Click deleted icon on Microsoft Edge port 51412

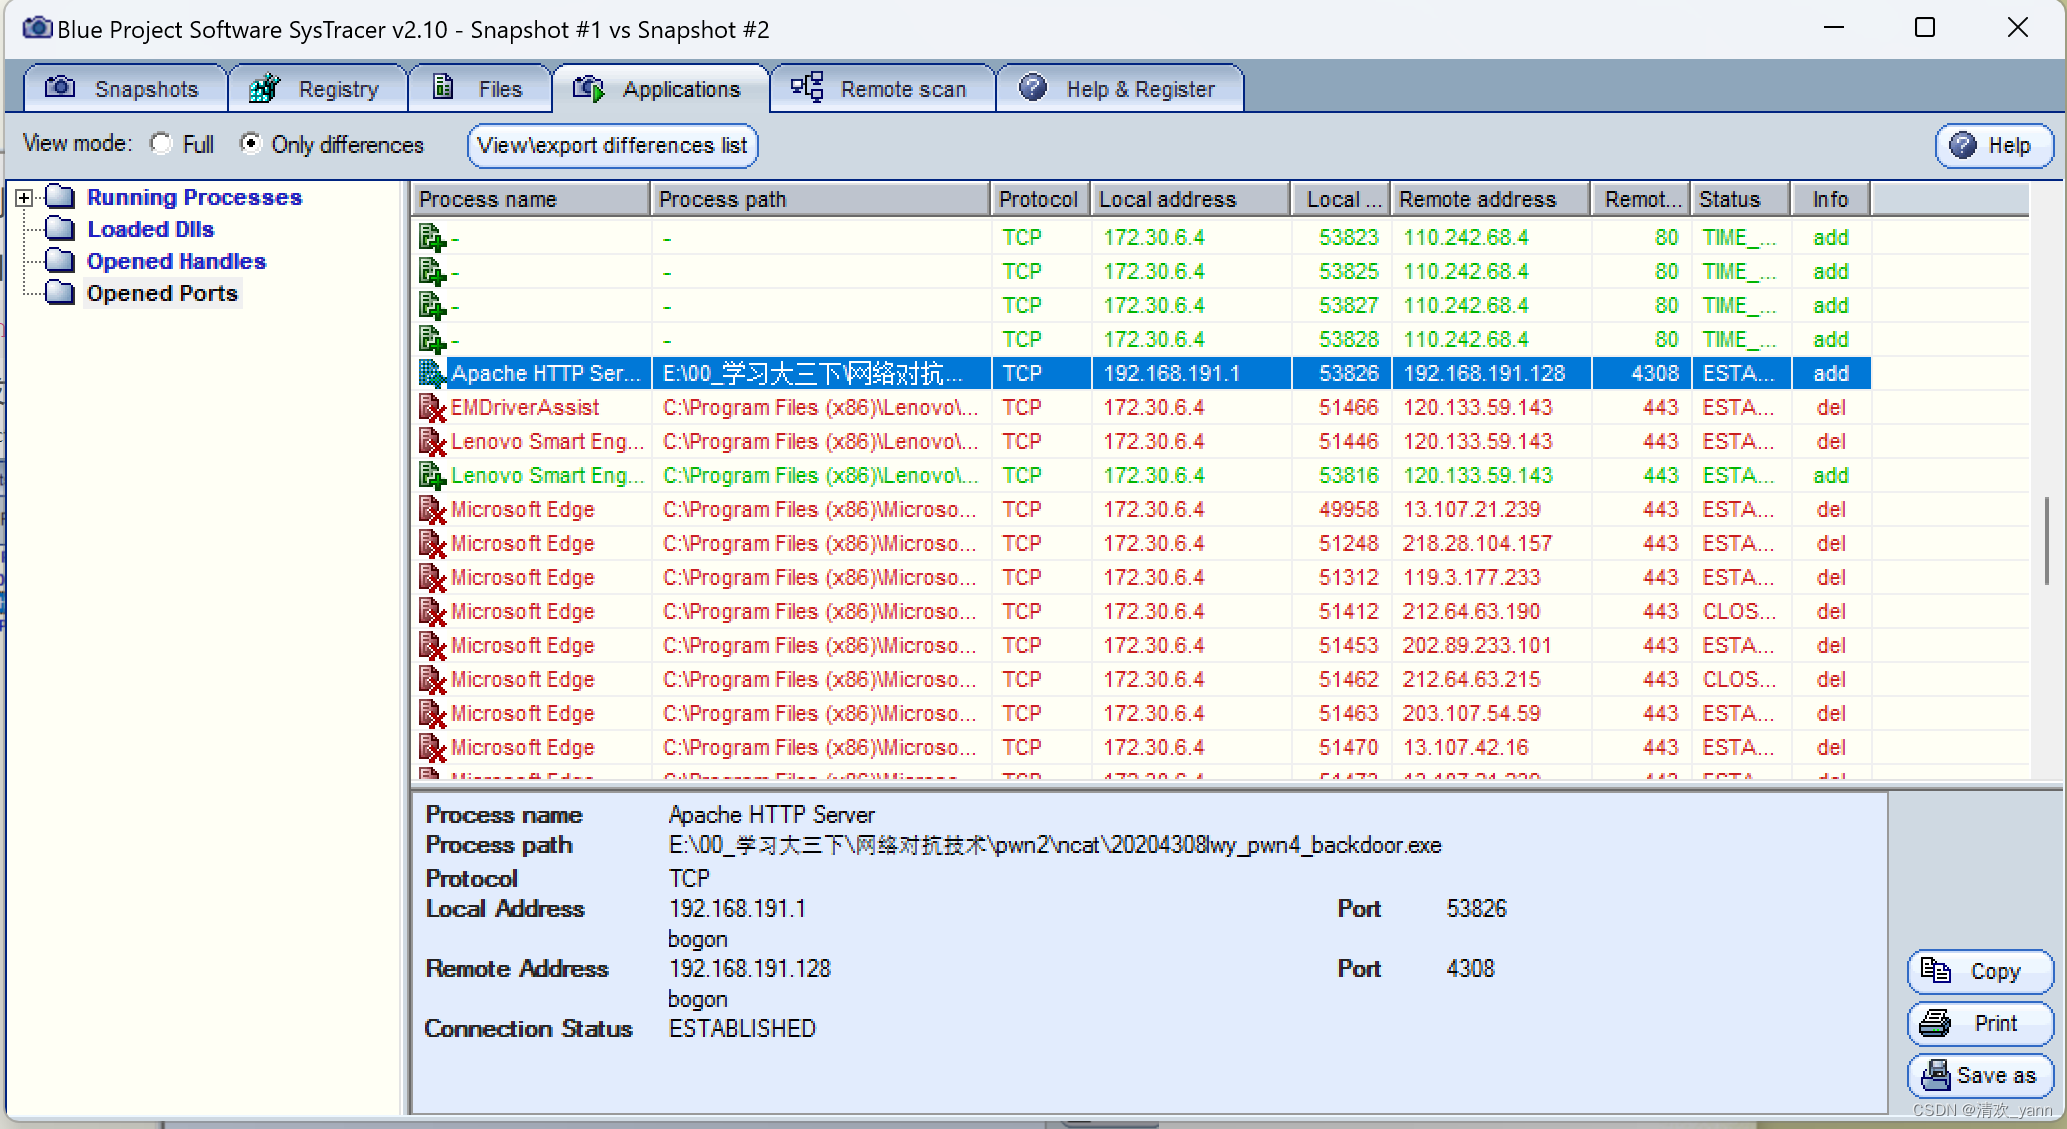point(432,612)
